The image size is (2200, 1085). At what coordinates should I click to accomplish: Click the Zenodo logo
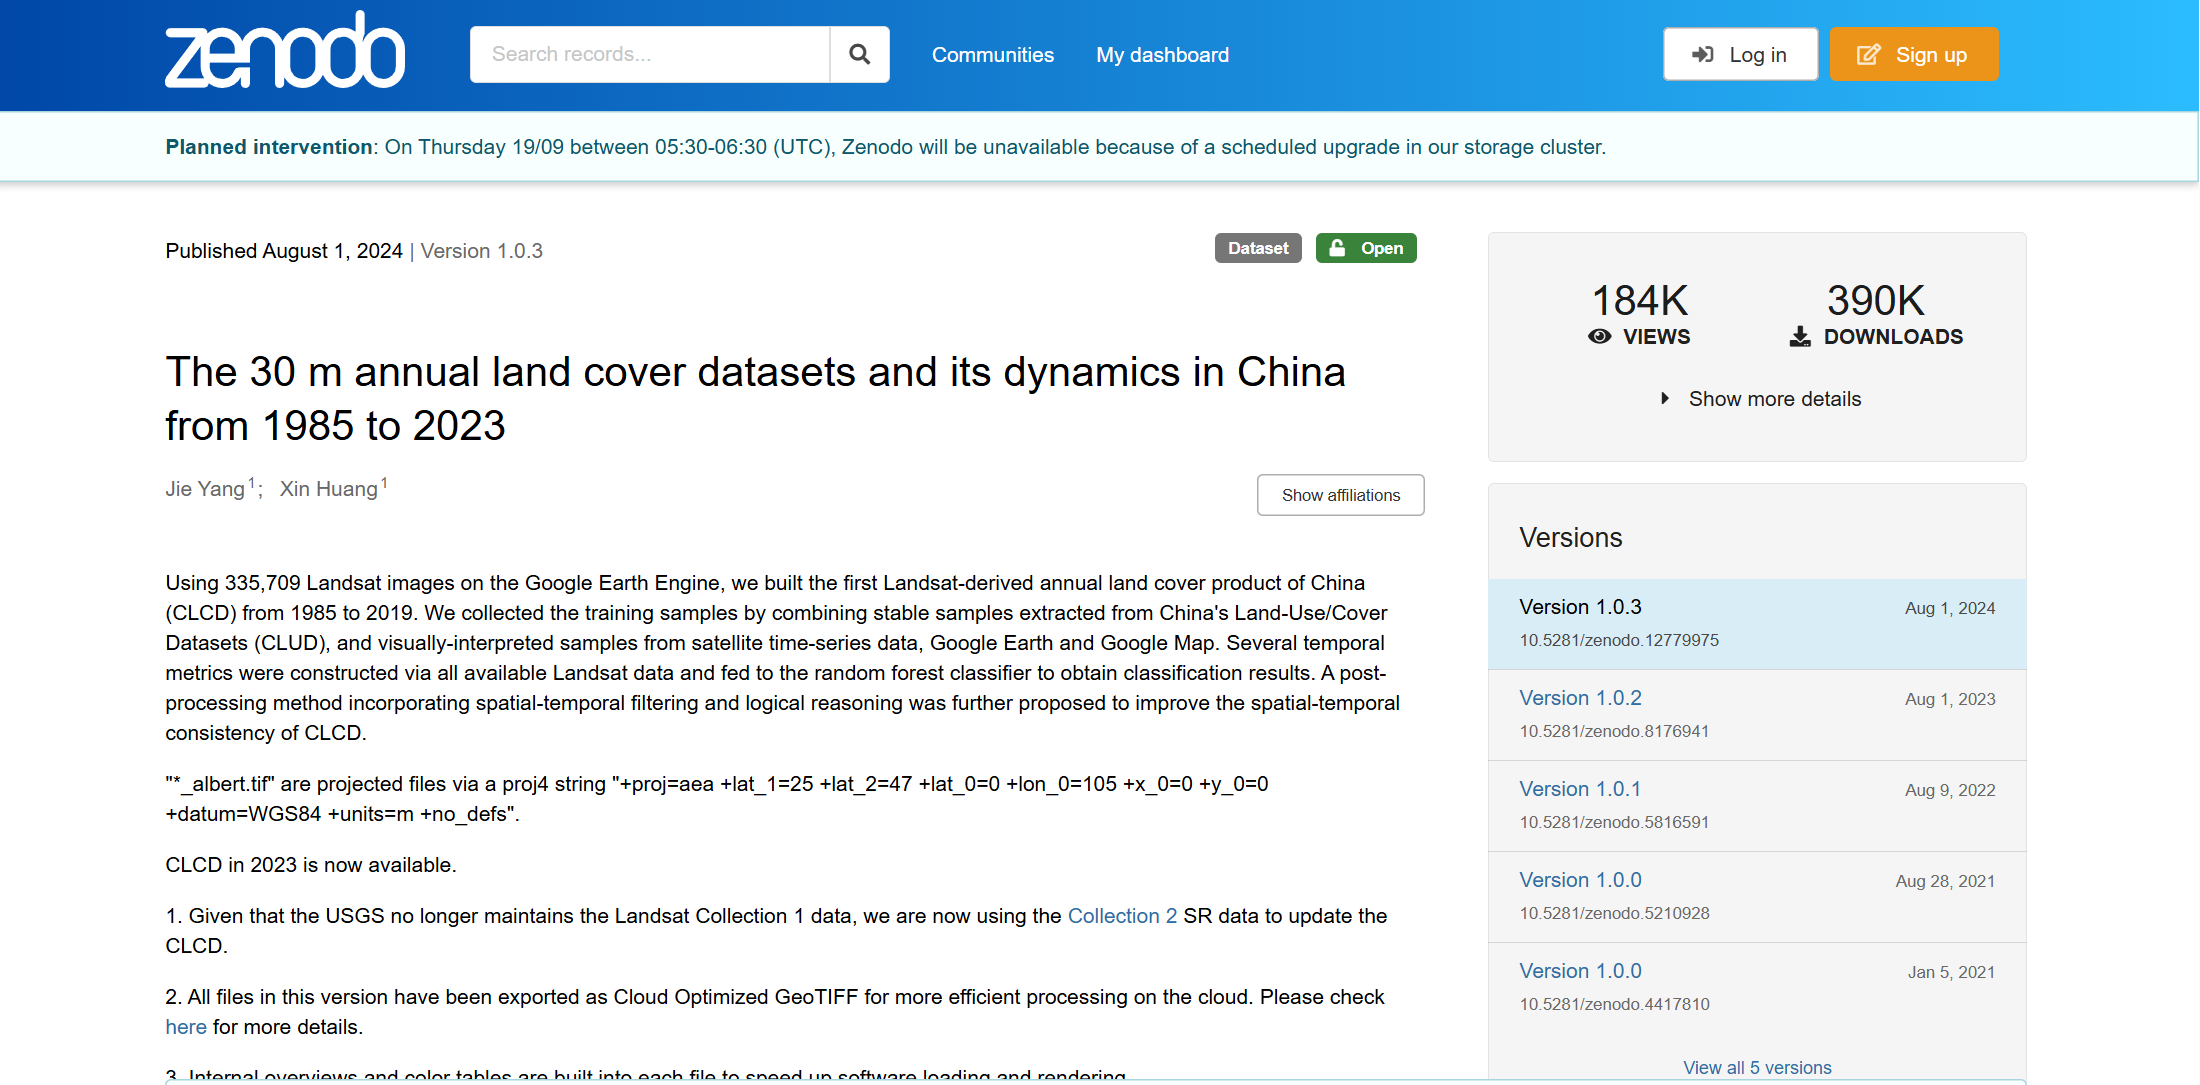click(x=285, y=52)
